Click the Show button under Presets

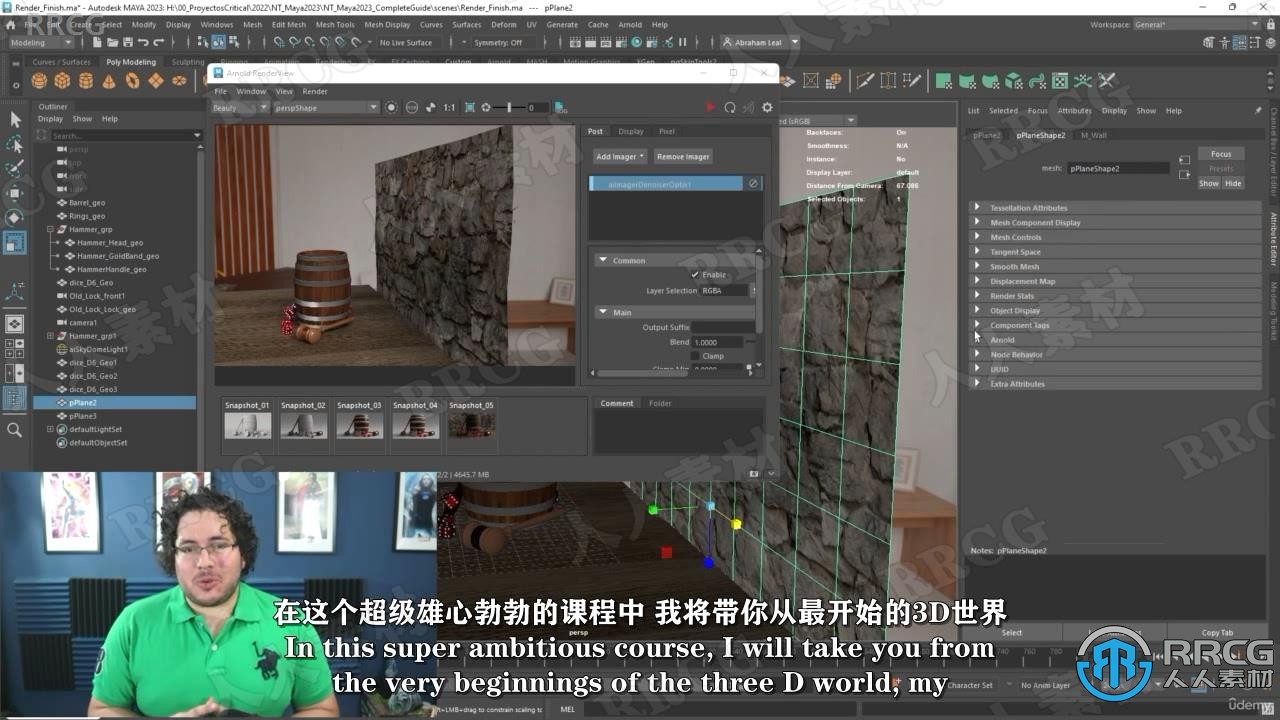pyautogui.click(x=1209, y=183)
